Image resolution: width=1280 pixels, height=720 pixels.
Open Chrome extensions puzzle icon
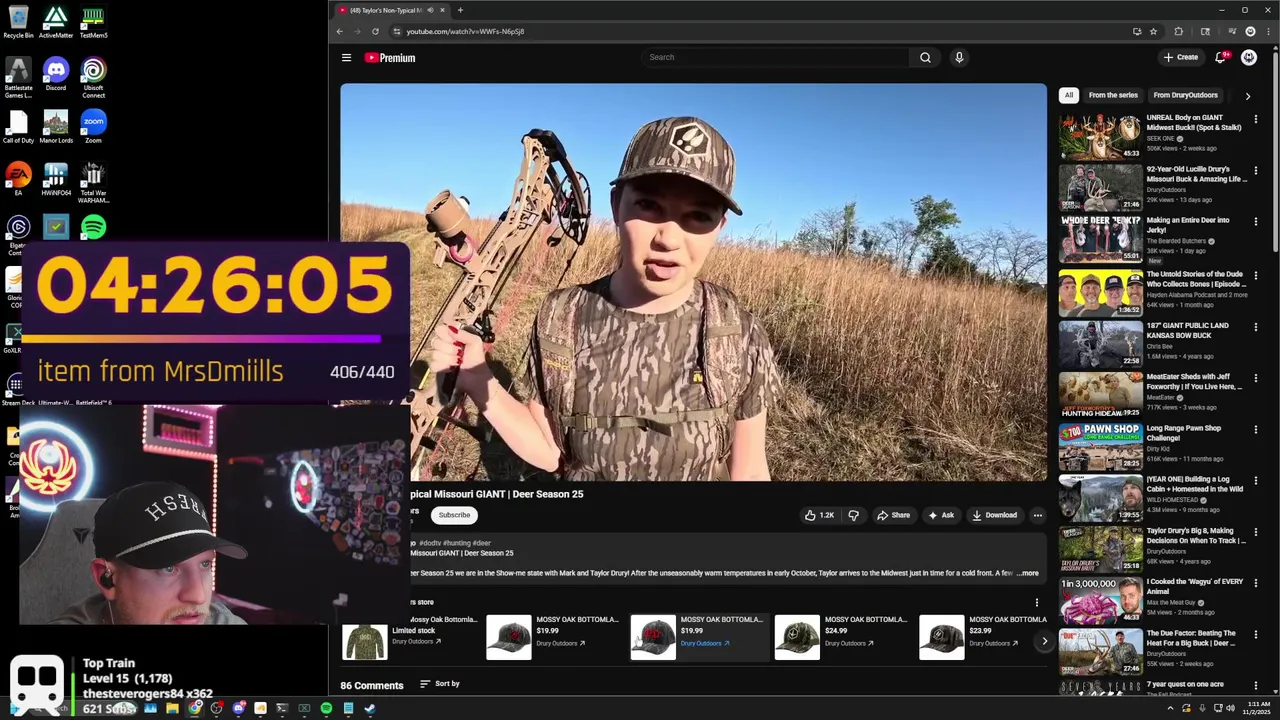(x=1178, y=31)
